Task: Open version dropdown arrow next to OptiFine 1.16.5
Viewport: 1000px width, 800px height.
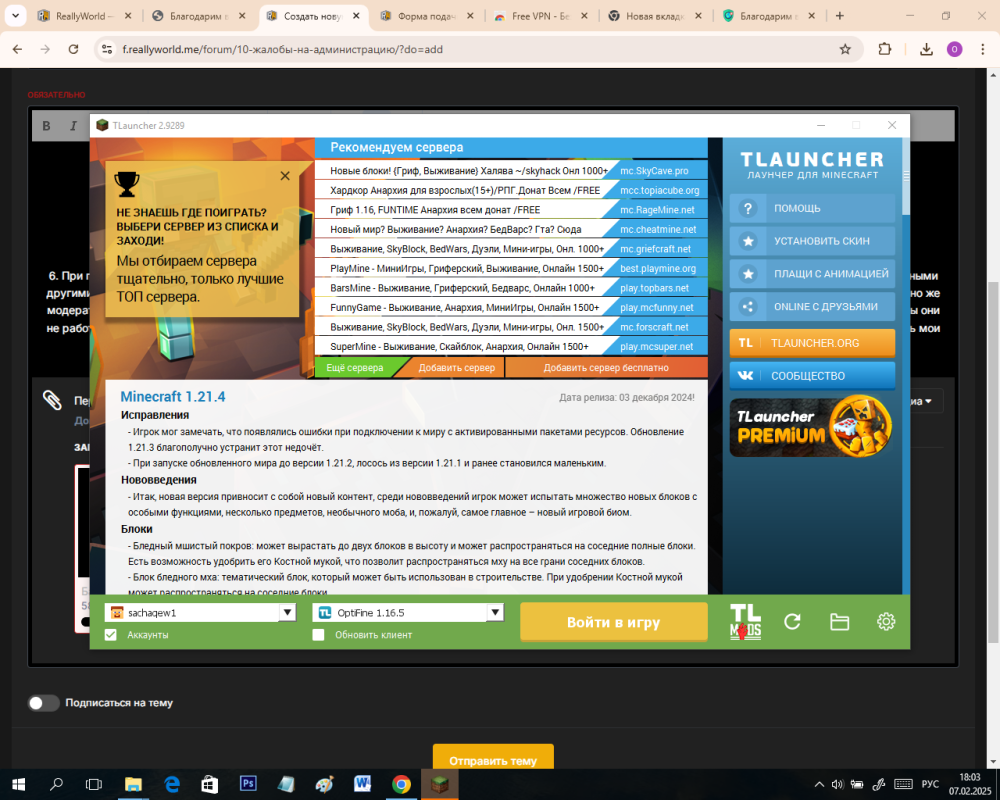Action: point(496,612)
